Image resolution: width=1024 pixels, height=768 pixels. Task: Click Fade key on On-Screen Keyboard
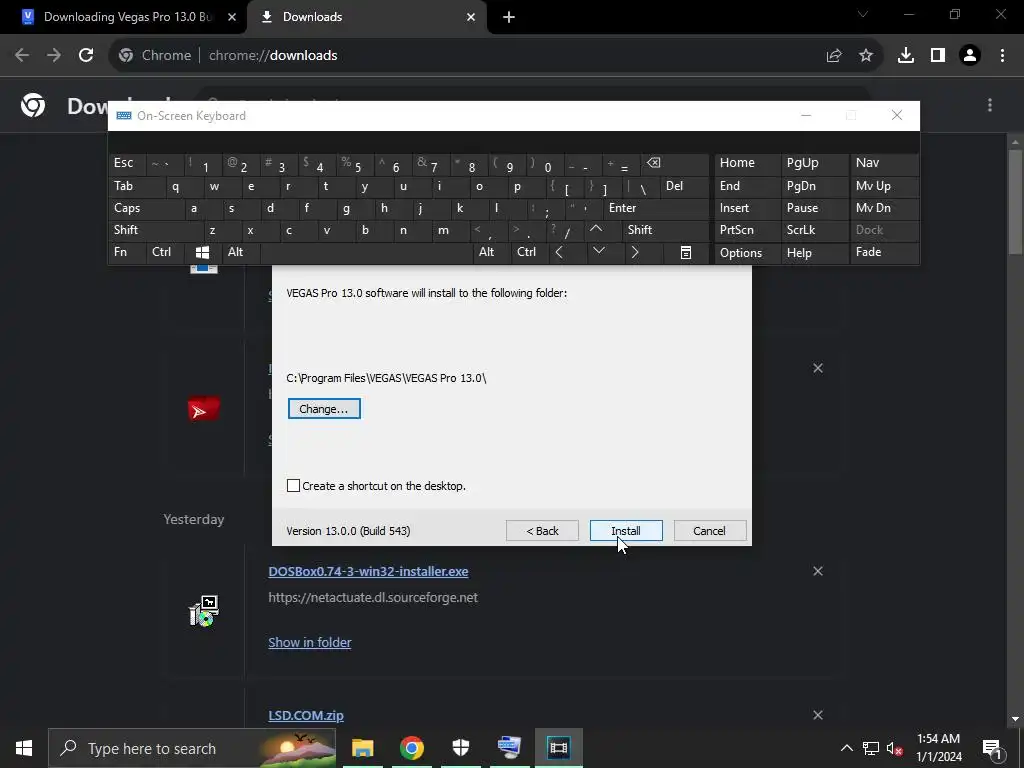point(884,252)
